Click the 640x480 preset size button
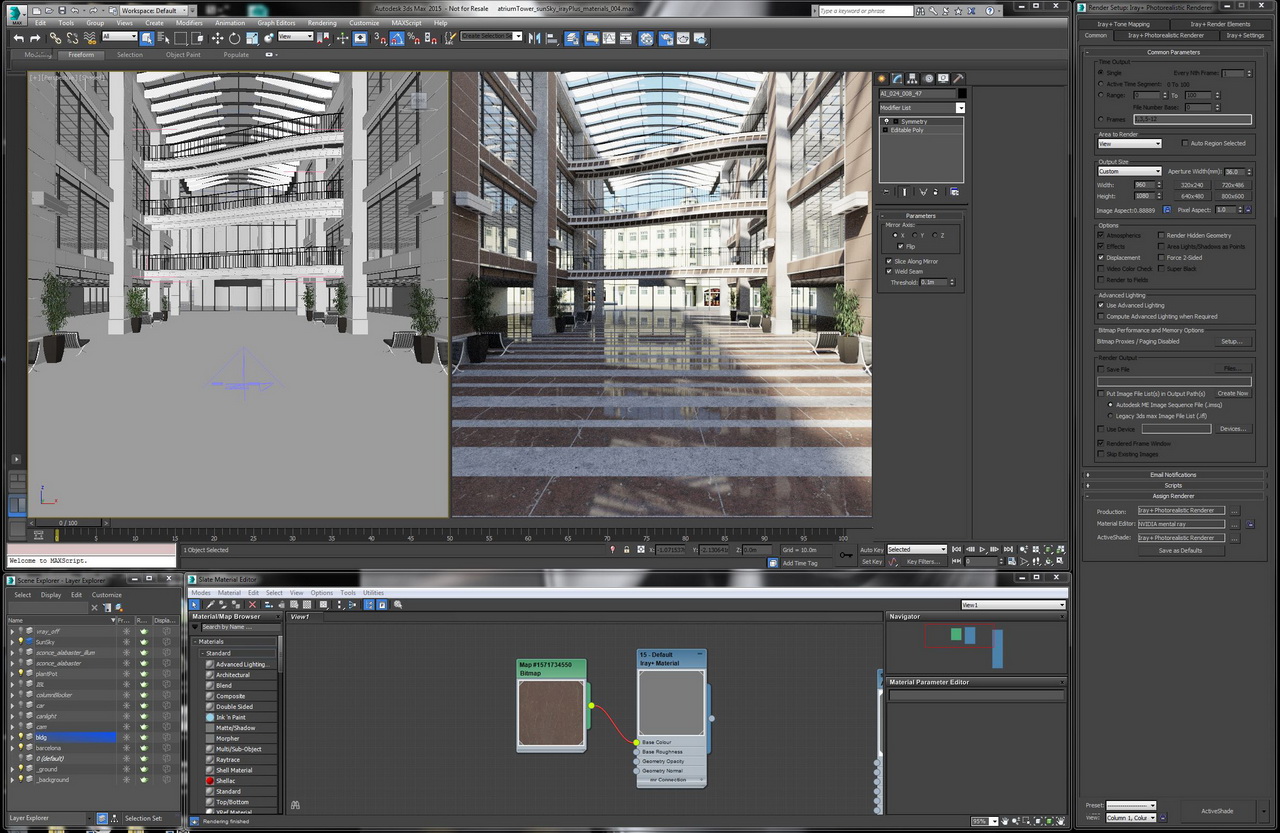This screenshot has width=1280, height=833. (x=1191, y=196)
